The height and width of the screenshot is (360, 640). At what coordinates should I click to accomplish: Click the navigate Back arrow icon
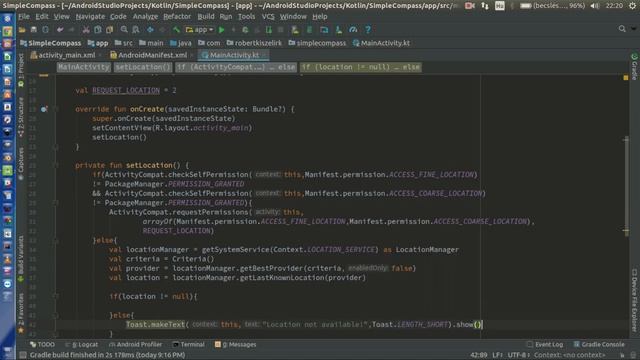pos(150,30)
